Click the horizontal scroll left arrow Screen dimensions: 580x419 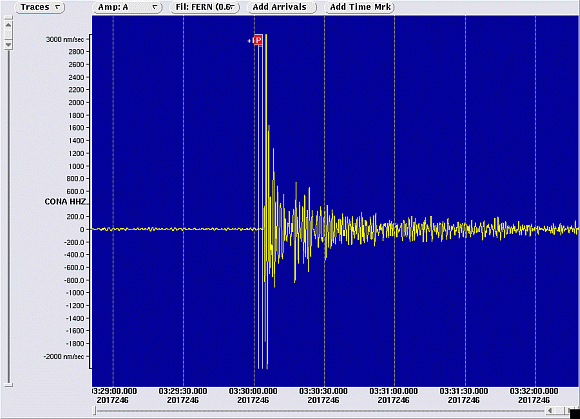point(550,410)
